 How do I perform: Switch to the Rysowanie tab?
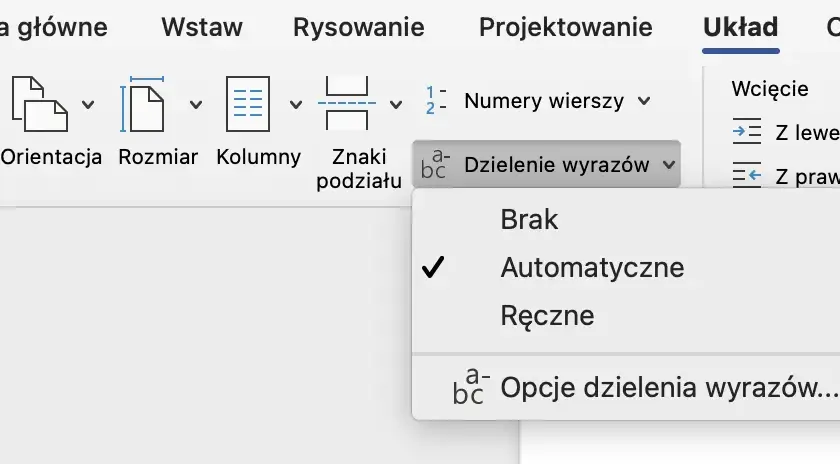[358, 27]
